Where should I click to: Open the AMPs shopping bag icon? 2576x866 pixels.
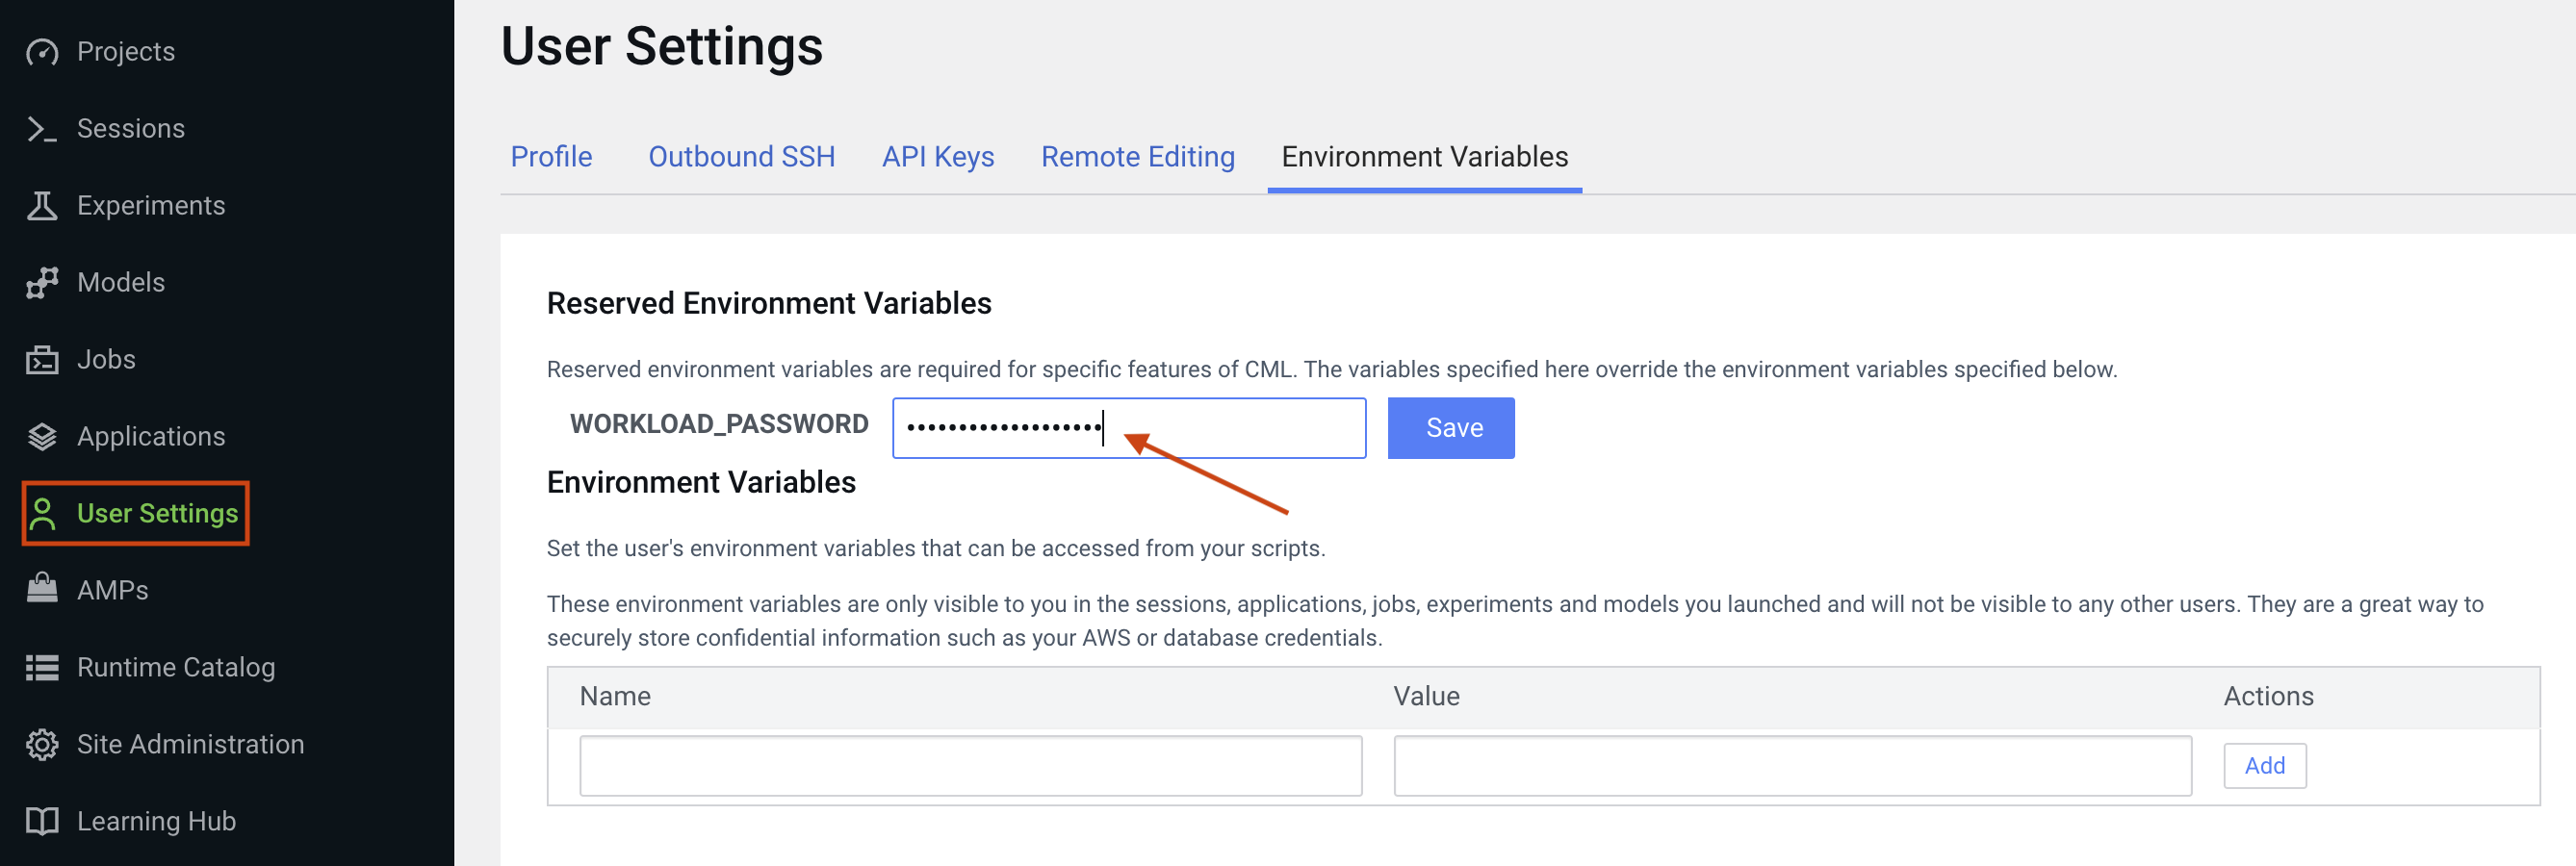[x=42, y=589]
